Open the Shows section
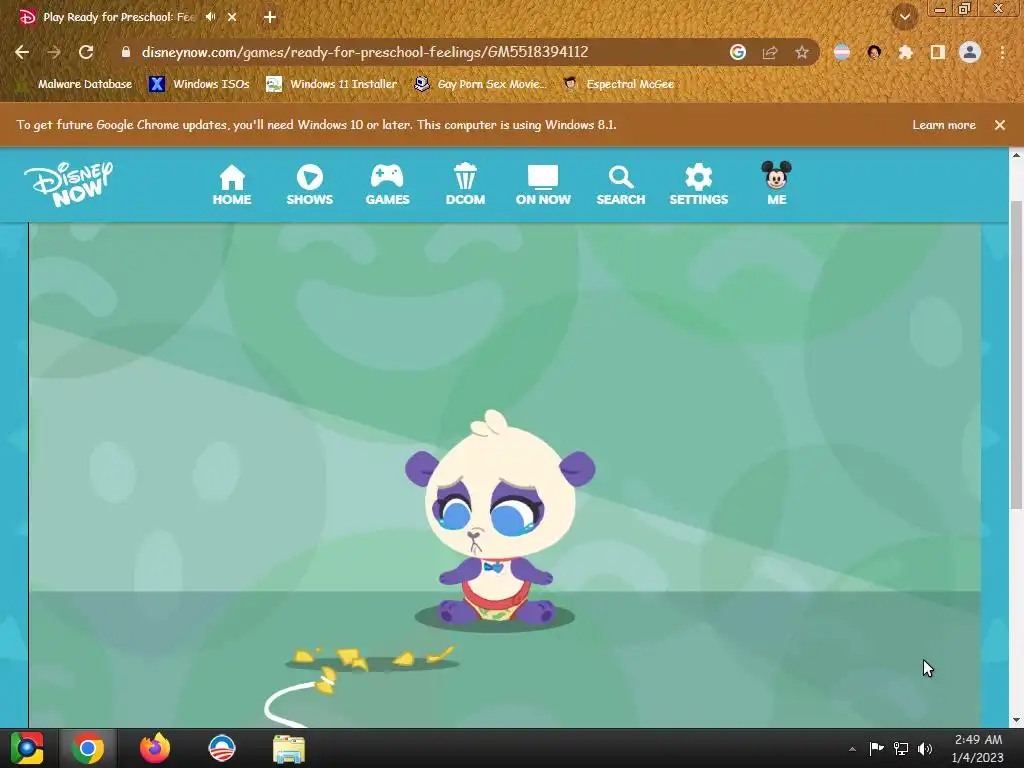 click(310, 185)
